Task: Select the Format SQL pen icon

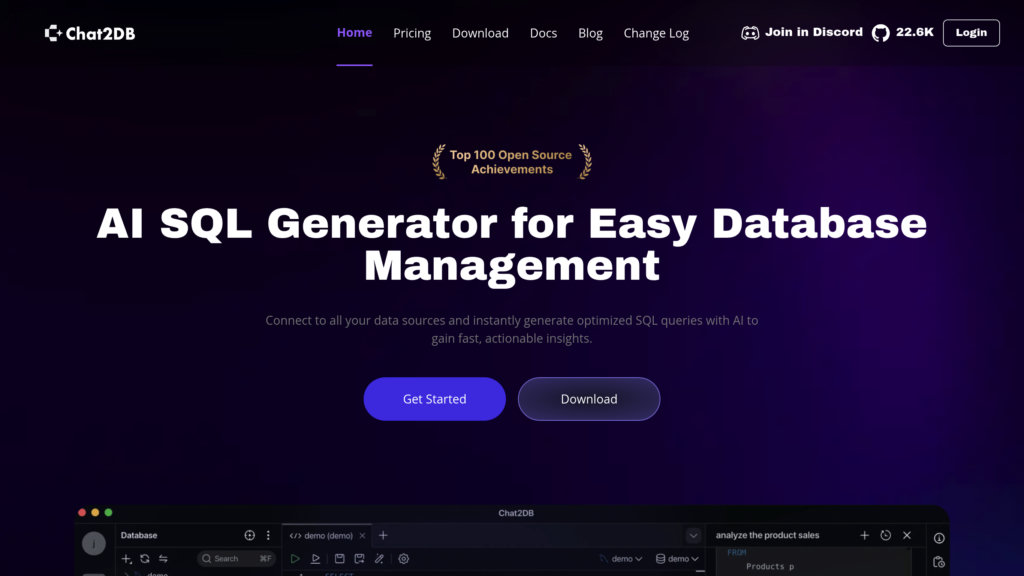Action: click(379, 559)
